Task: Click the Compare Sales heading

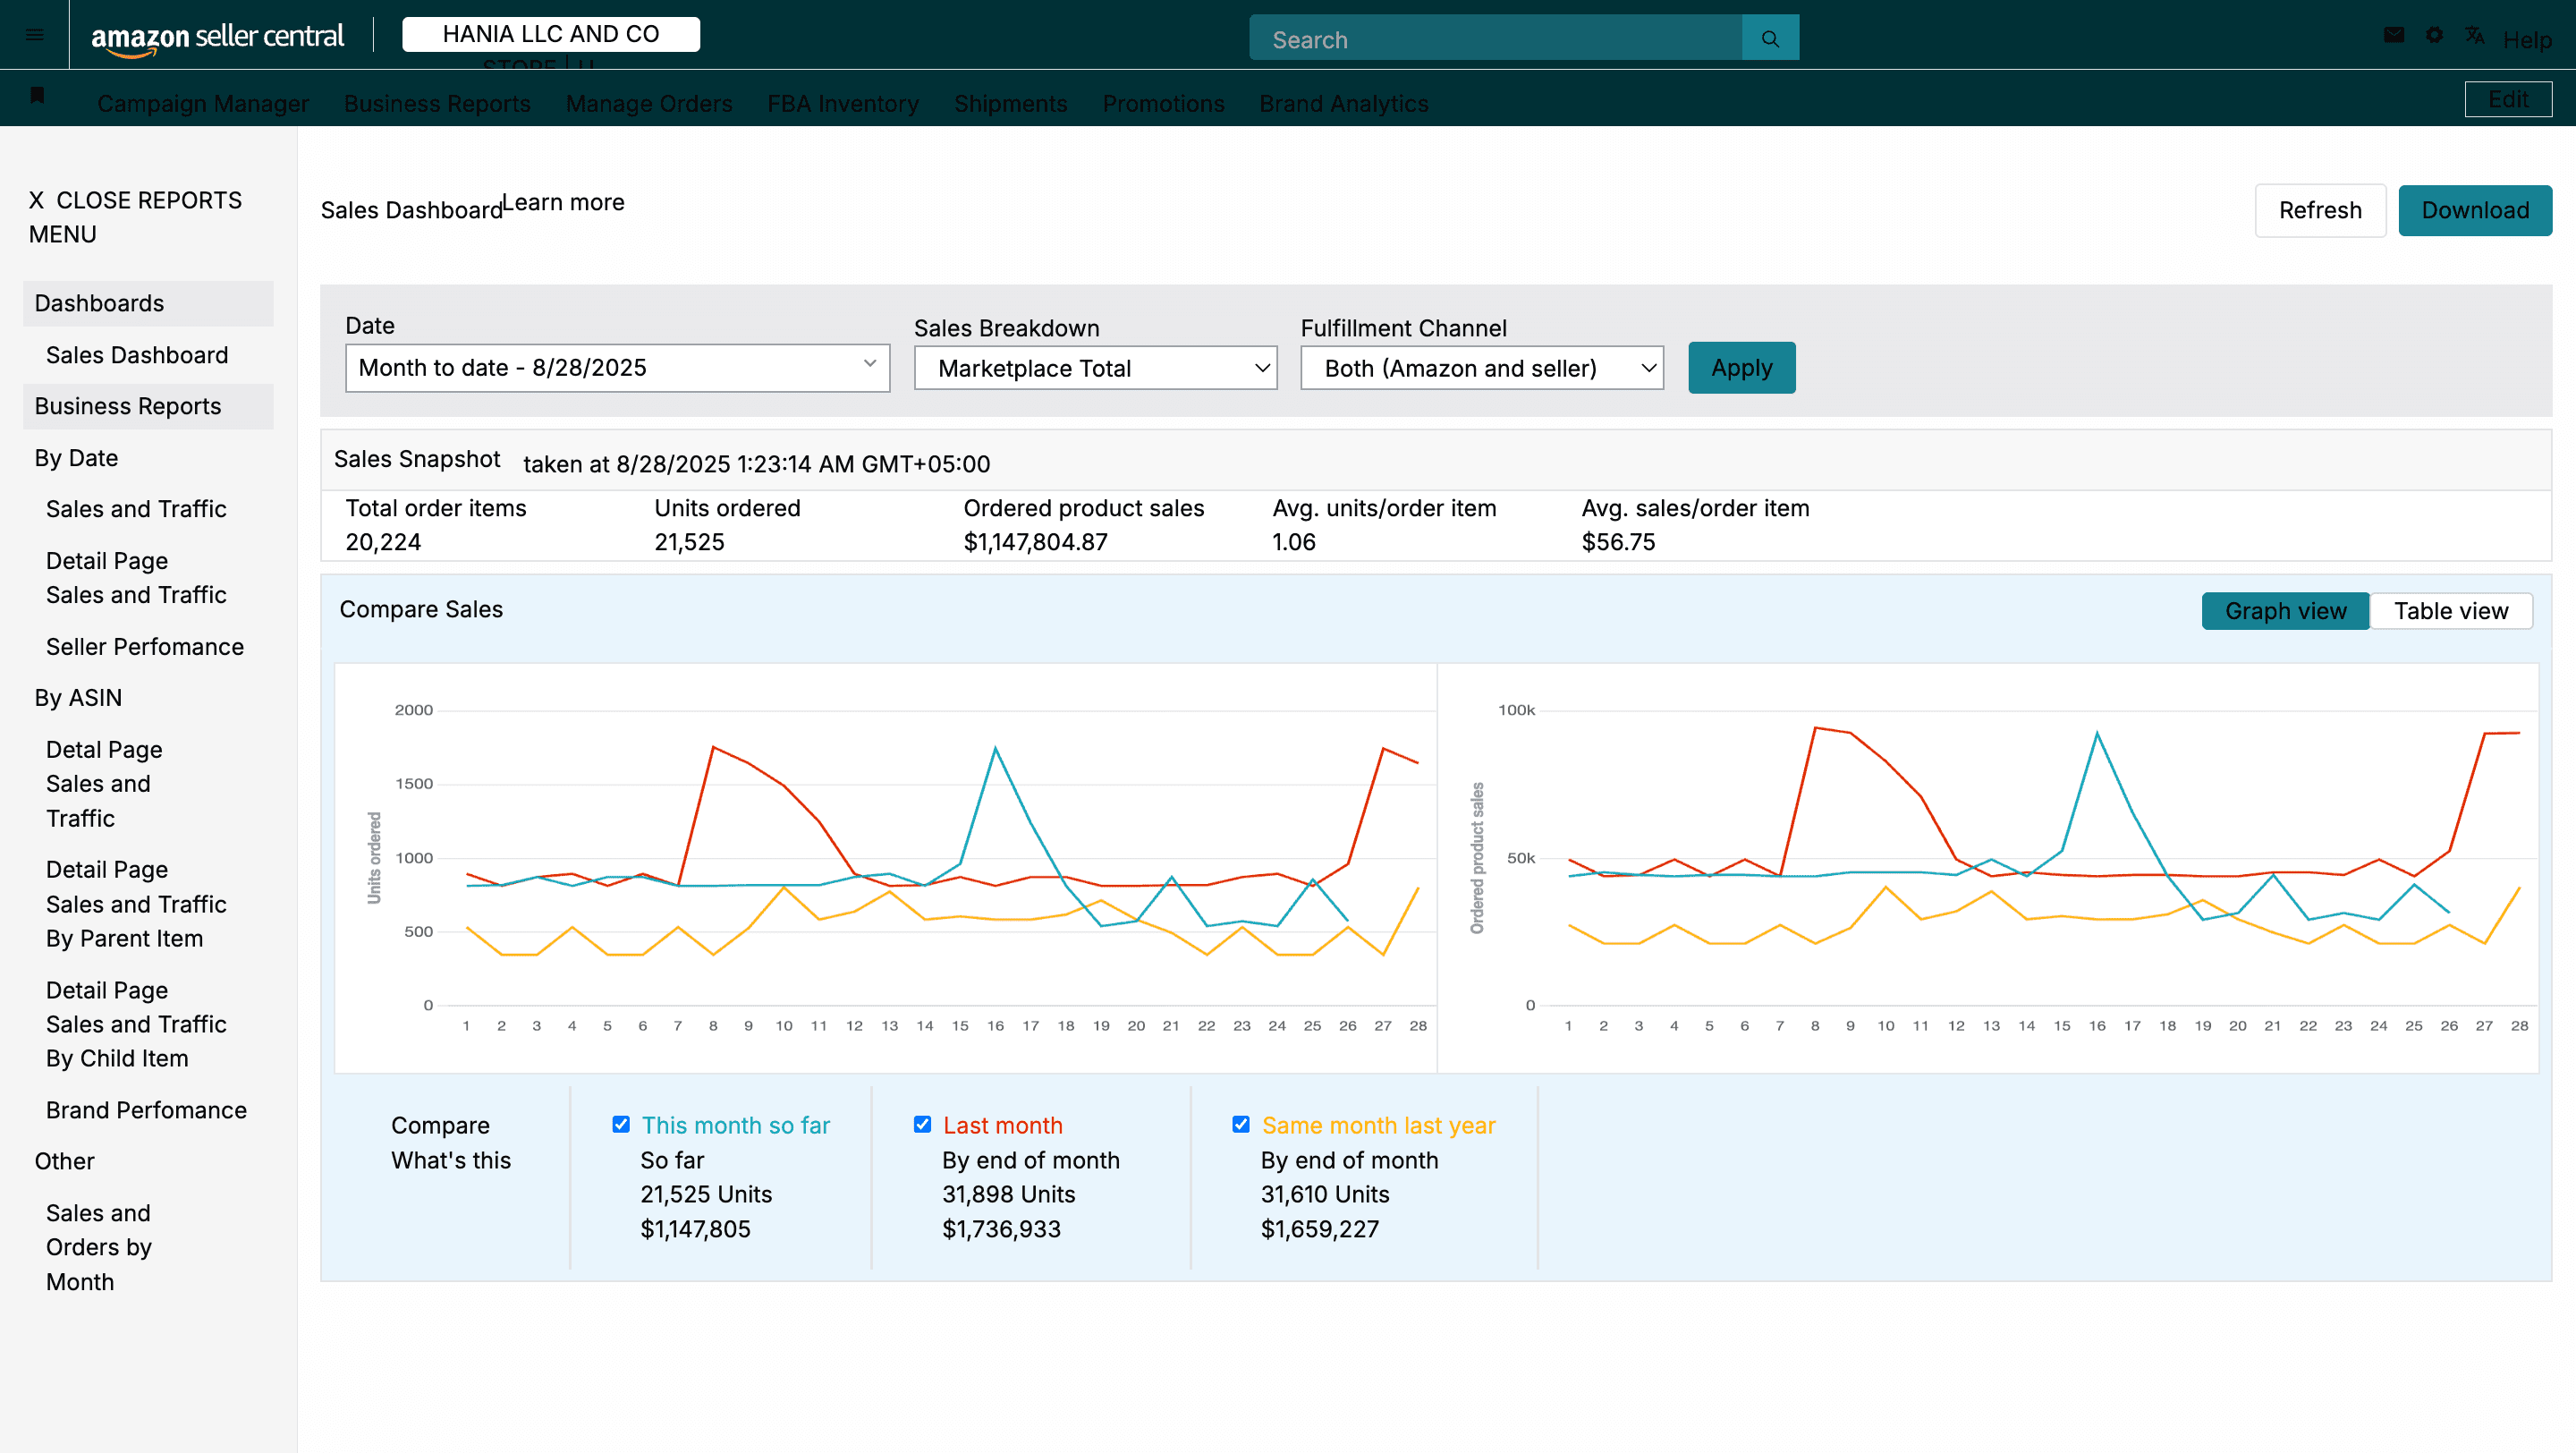Action: coord(421,609)
